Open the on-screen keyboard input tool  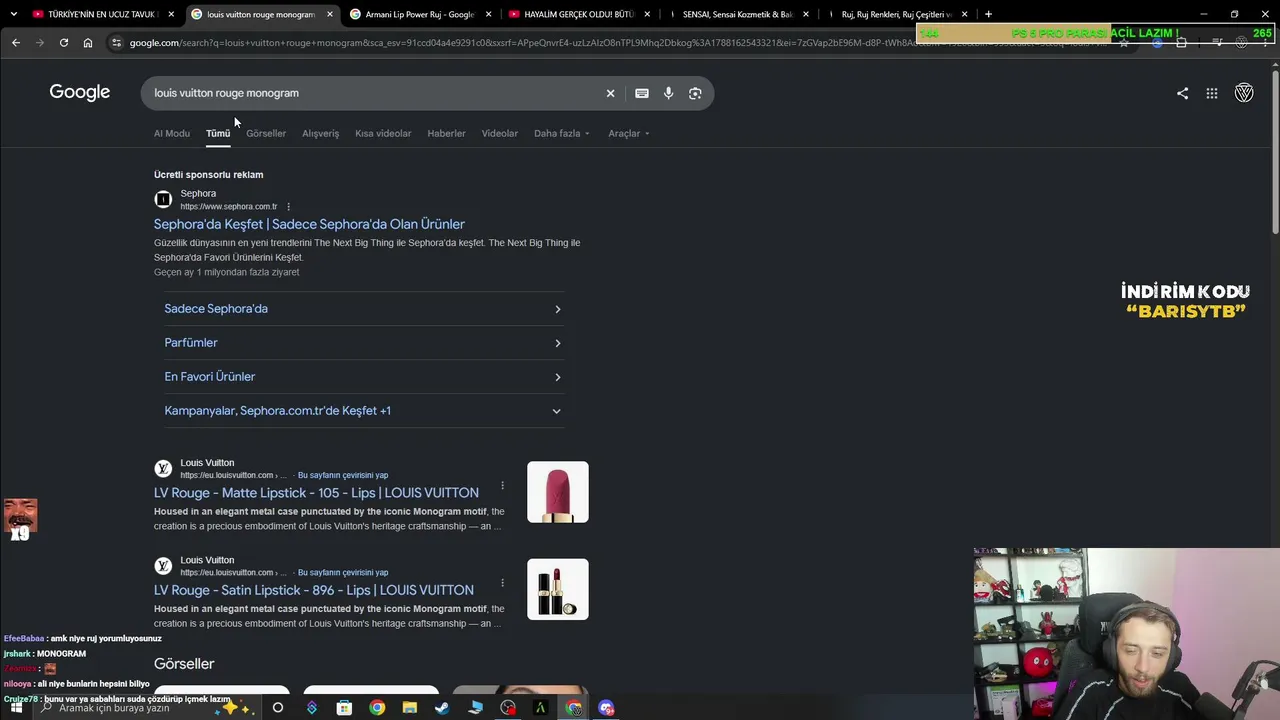pos(642,93)
